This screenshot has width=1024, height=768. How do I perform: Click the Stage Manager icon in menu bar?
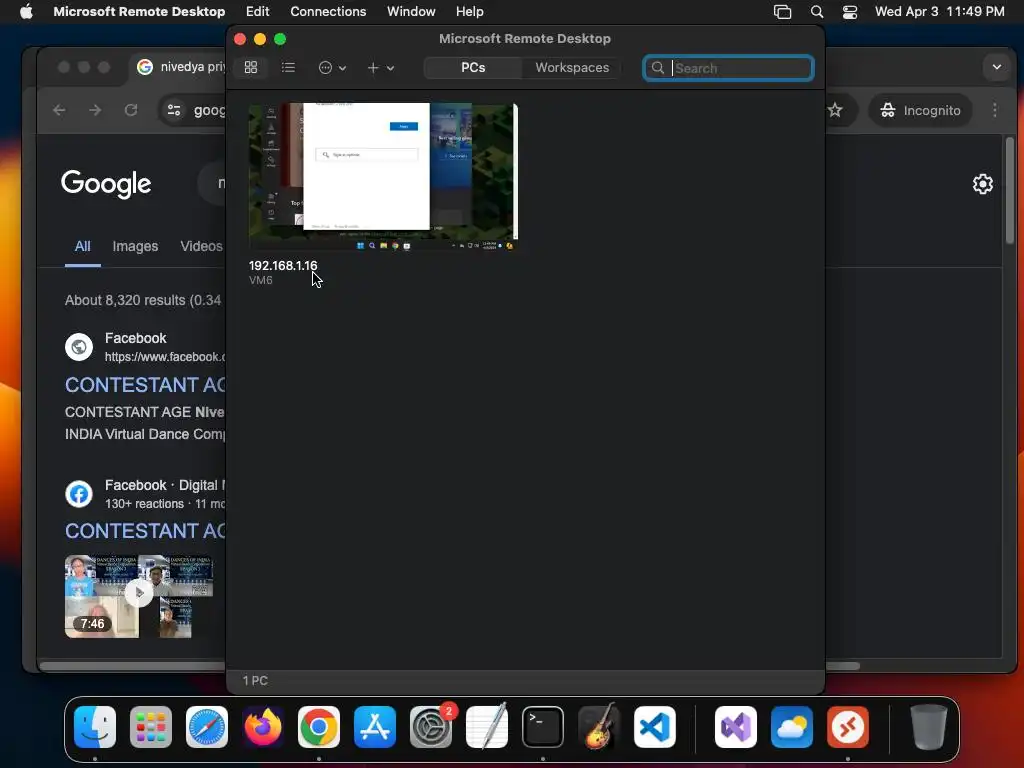pyautogui.click(x=782, y=11)
